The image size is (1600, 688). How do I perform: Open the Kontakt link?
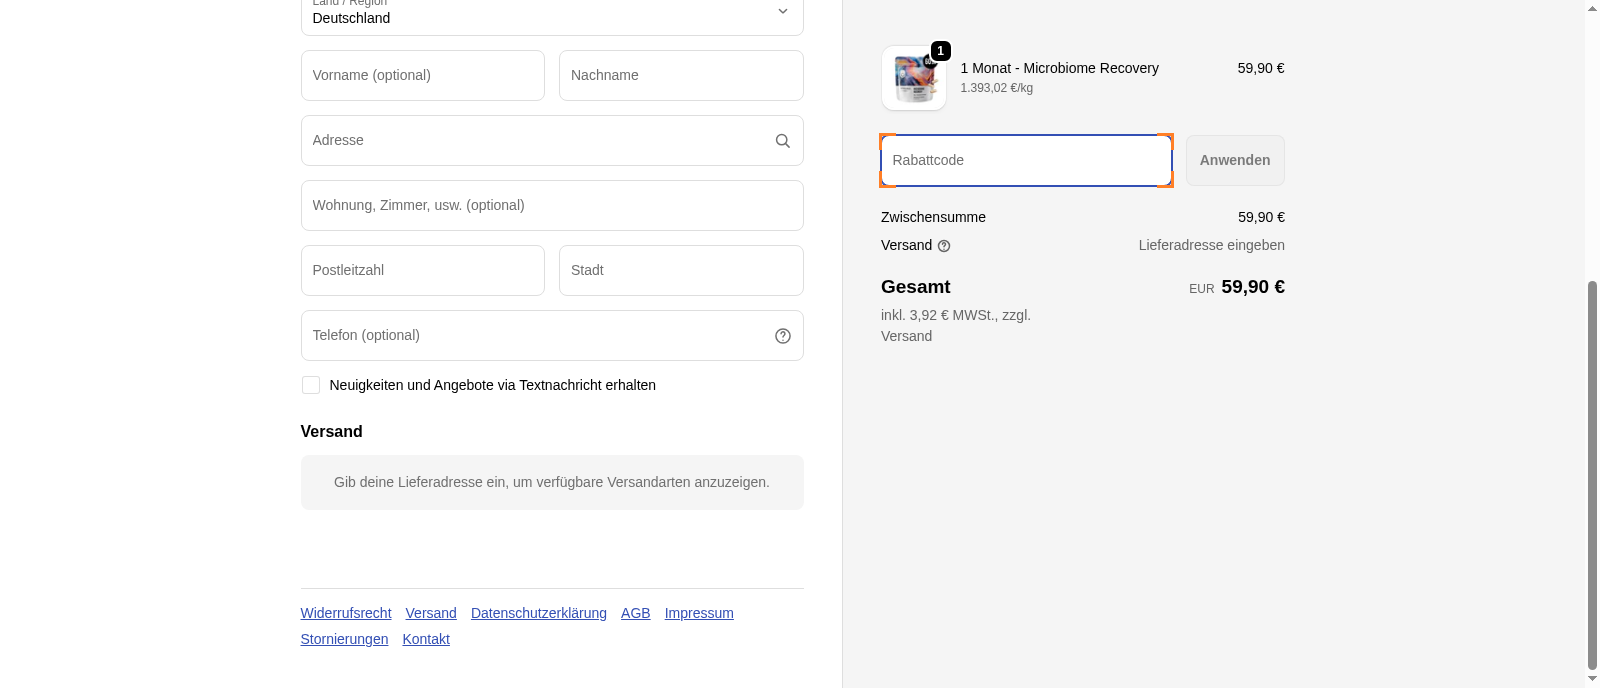pos(426,639)
